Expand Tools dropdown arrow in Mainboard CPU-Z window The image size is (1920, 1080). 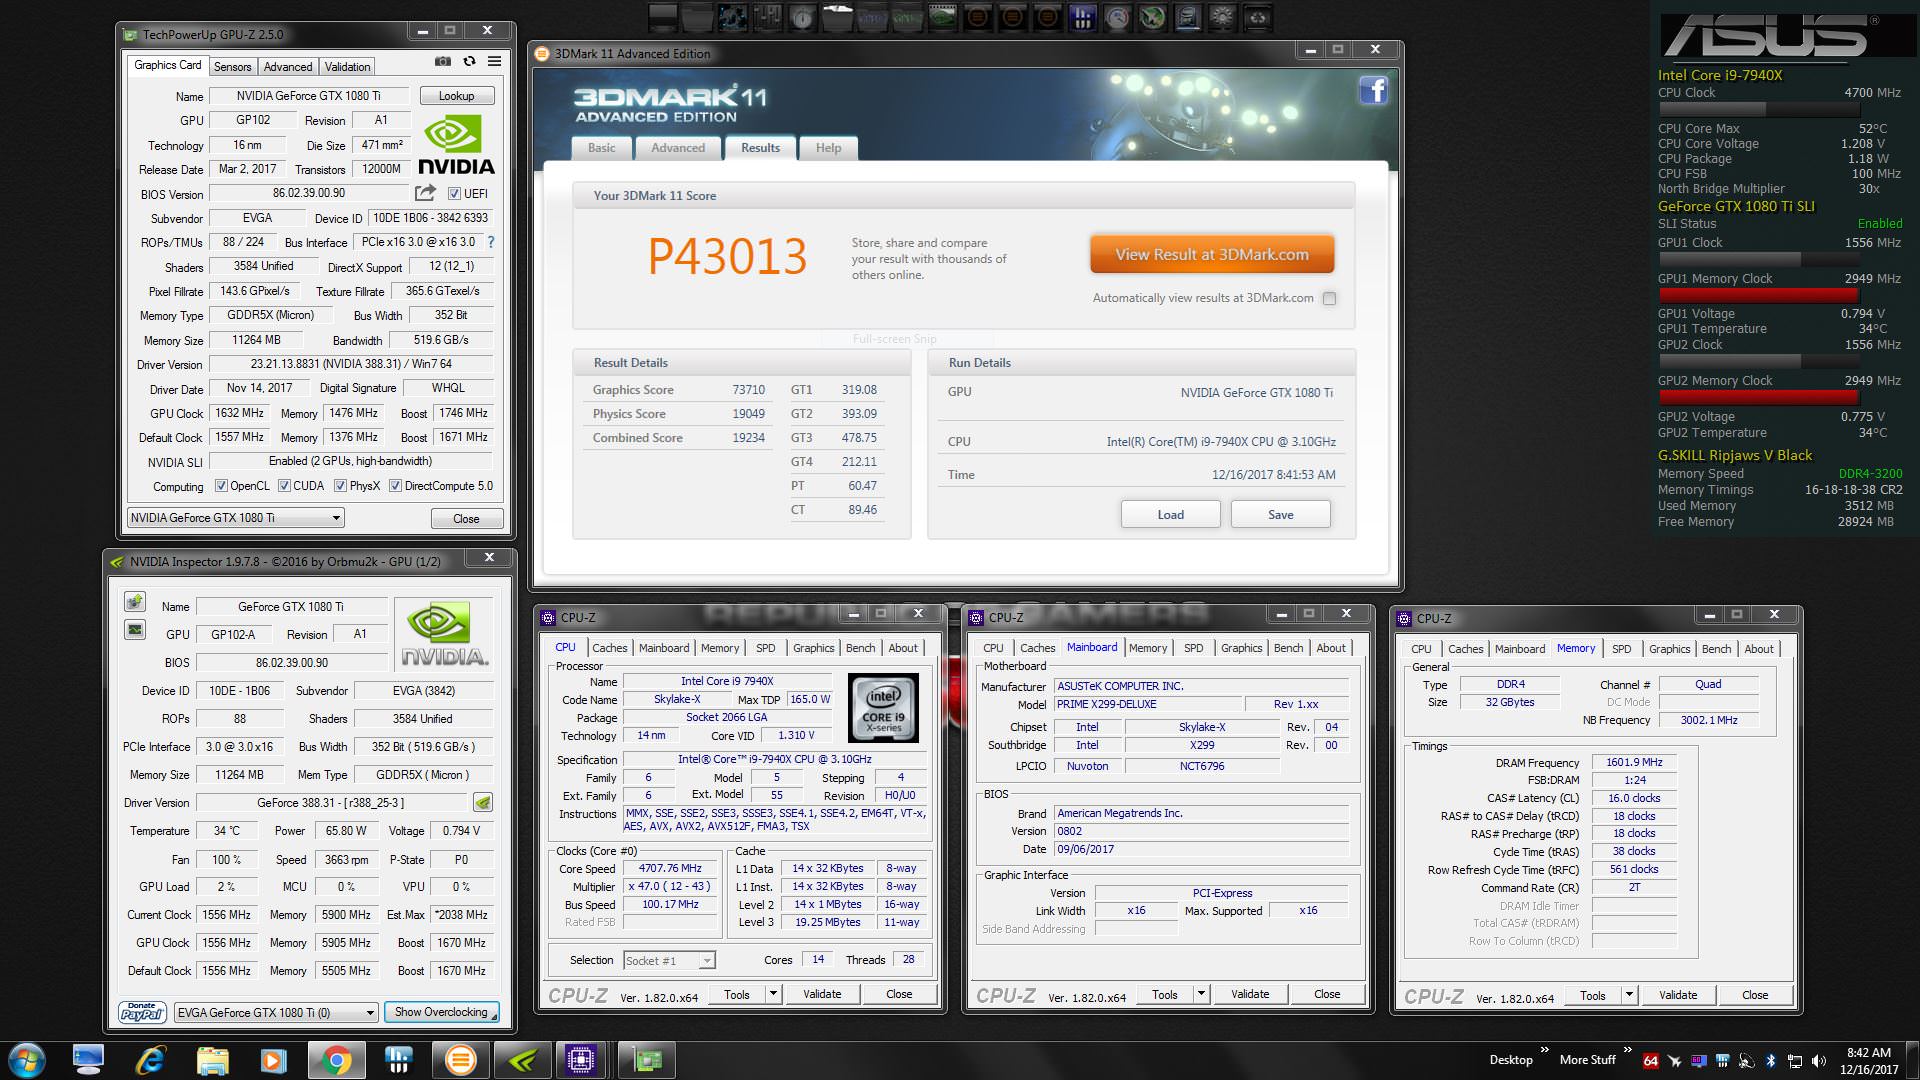coord(1201,994)
